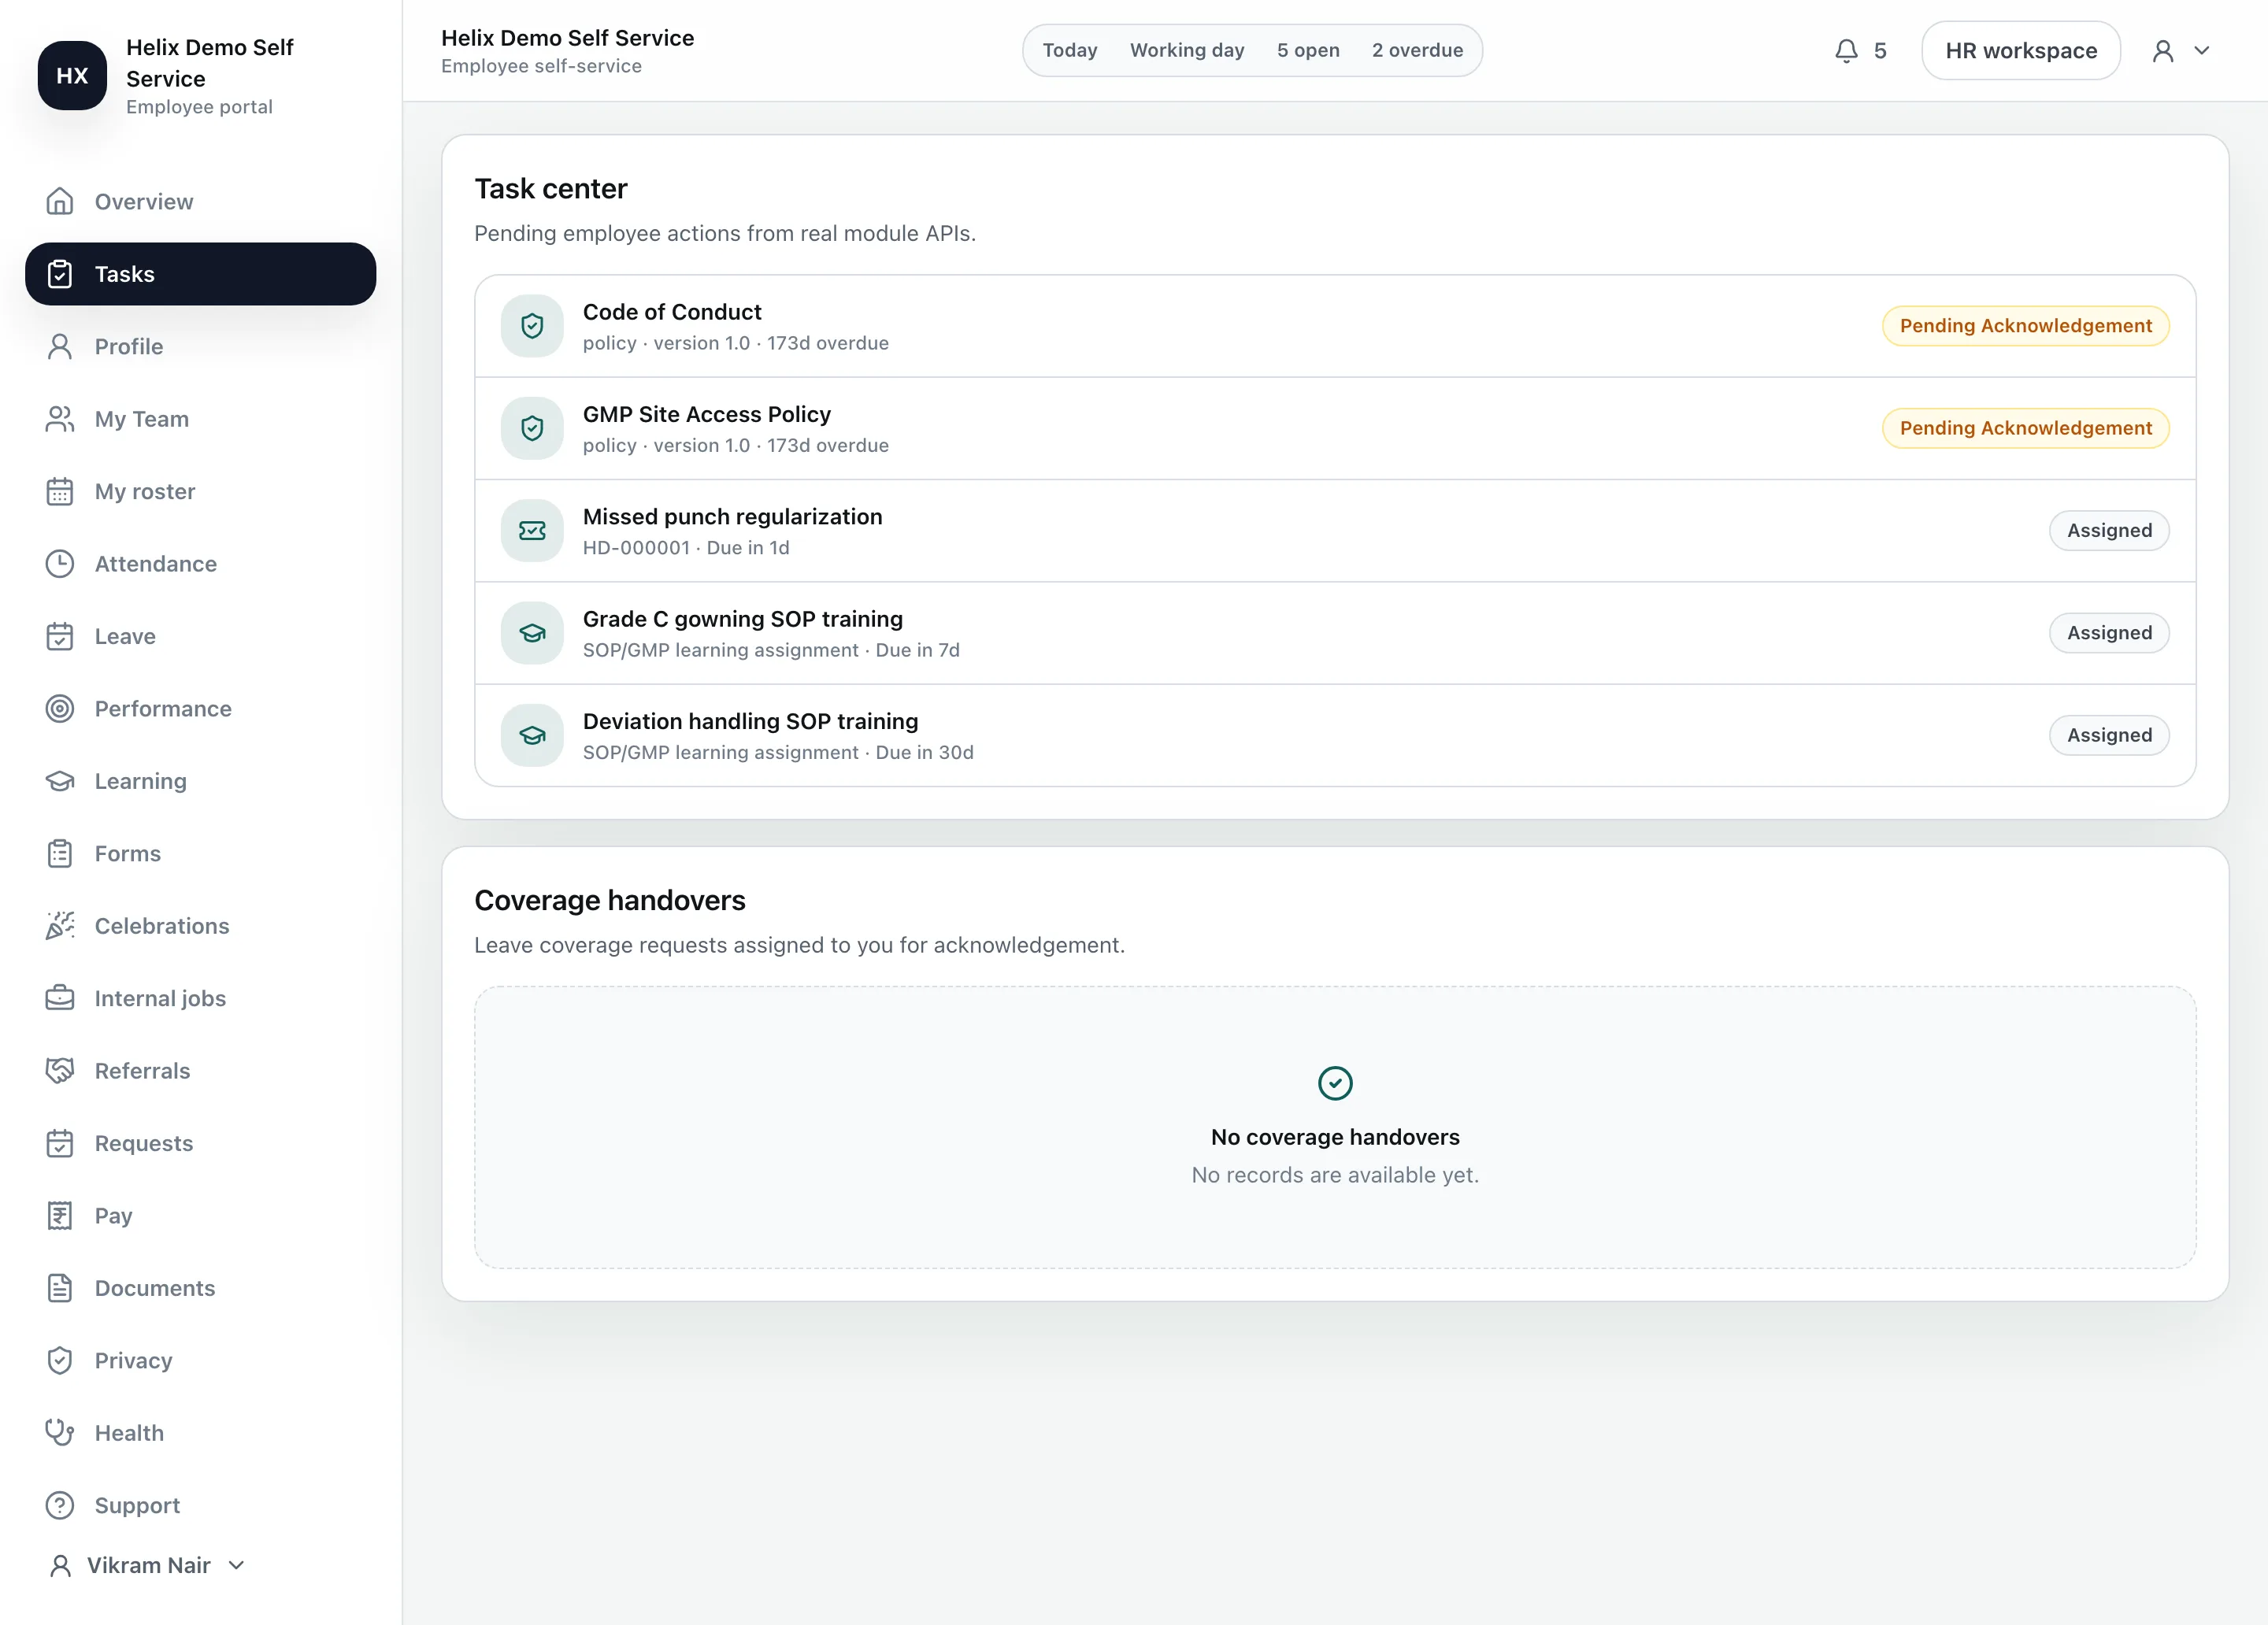Expand the Vikram Nair user menu
The width and height of the screenshot is (2268, 1625).
click(x=148, y=1565)
